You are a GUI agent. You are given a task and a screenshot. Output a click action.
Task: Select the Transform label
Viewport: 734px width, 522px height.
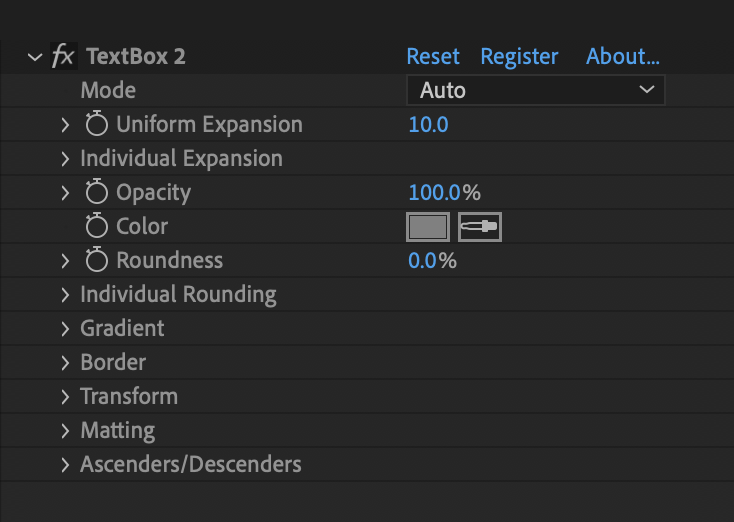129,397
